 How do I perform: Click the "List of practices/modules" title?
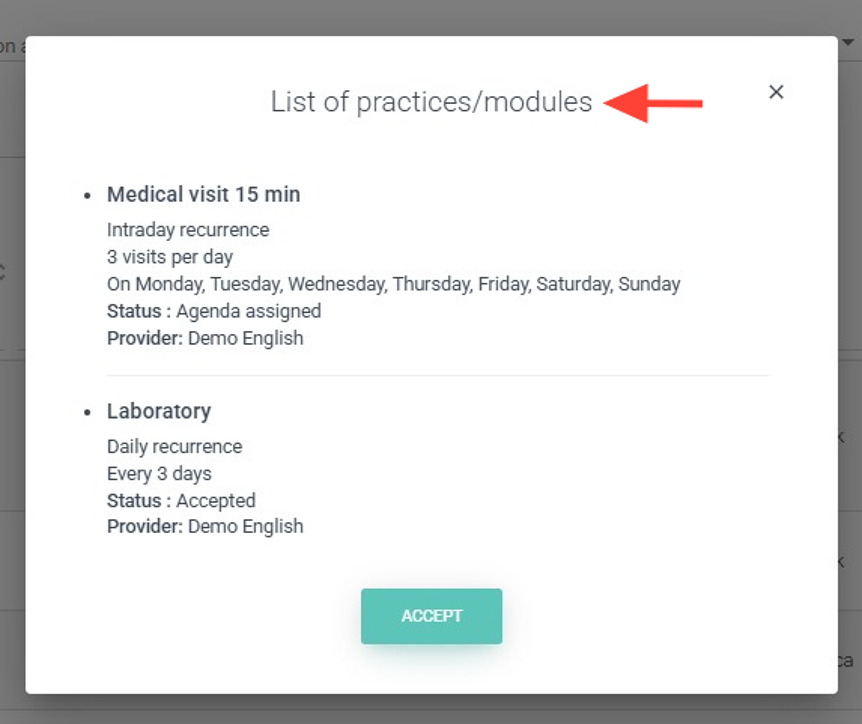pyautogui.click(x=431, y=102)
